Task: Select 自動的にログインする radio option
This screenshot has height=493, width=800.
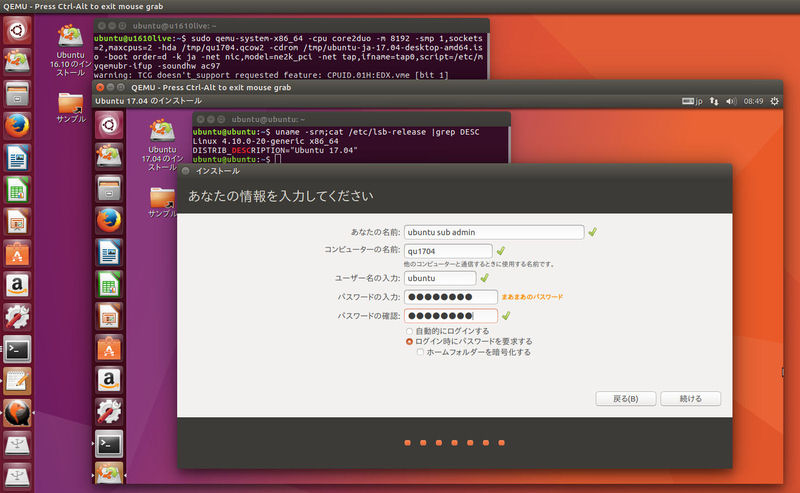Action: click(x=409, y=331)
